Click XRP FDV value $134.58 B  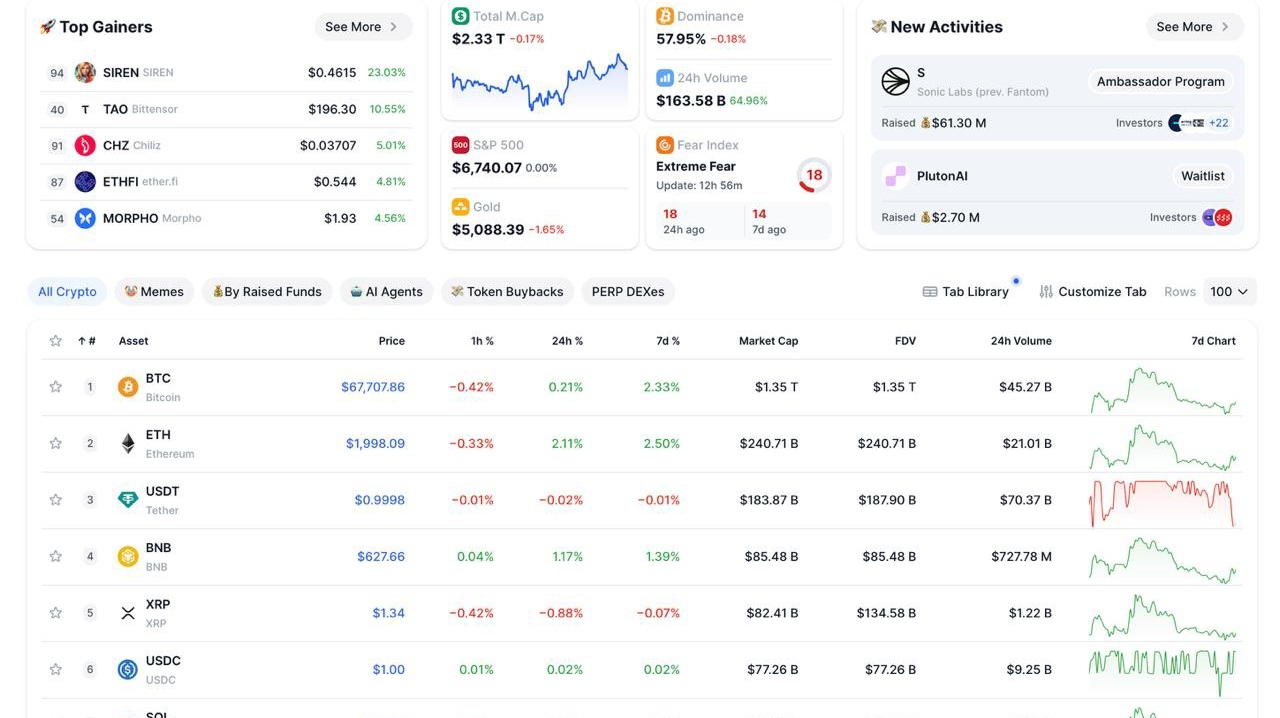coord(886,613)
